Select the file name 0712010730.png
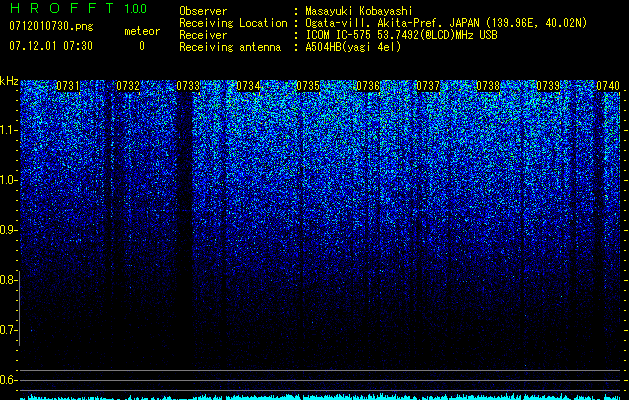This screenshot has width=629, height=400. (51, 27)
